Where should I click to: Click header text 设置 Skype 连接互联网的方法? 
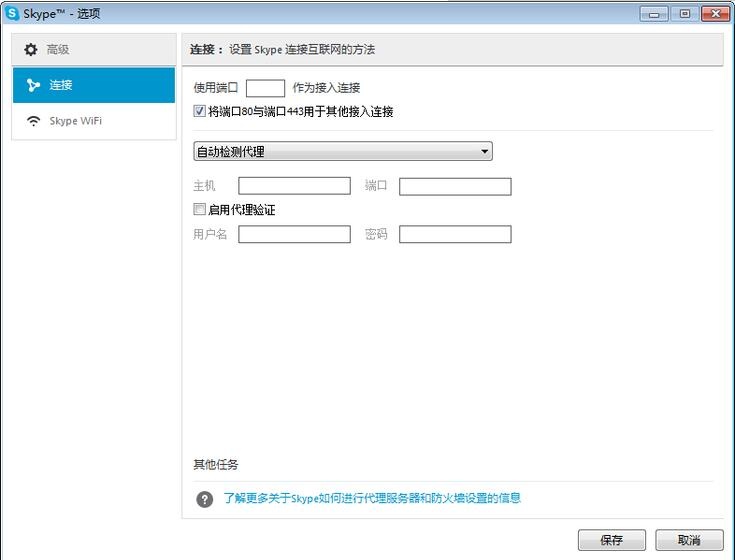[302, 50]
